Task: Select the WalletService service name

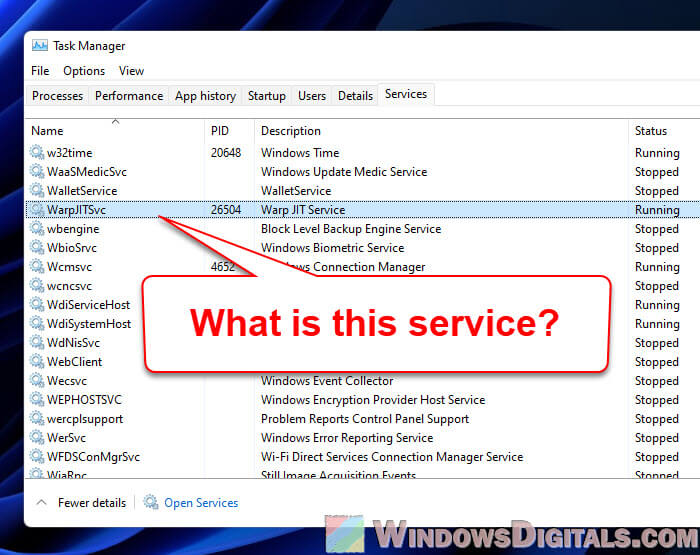Action: pyautogui.click(x=82, y=191)
